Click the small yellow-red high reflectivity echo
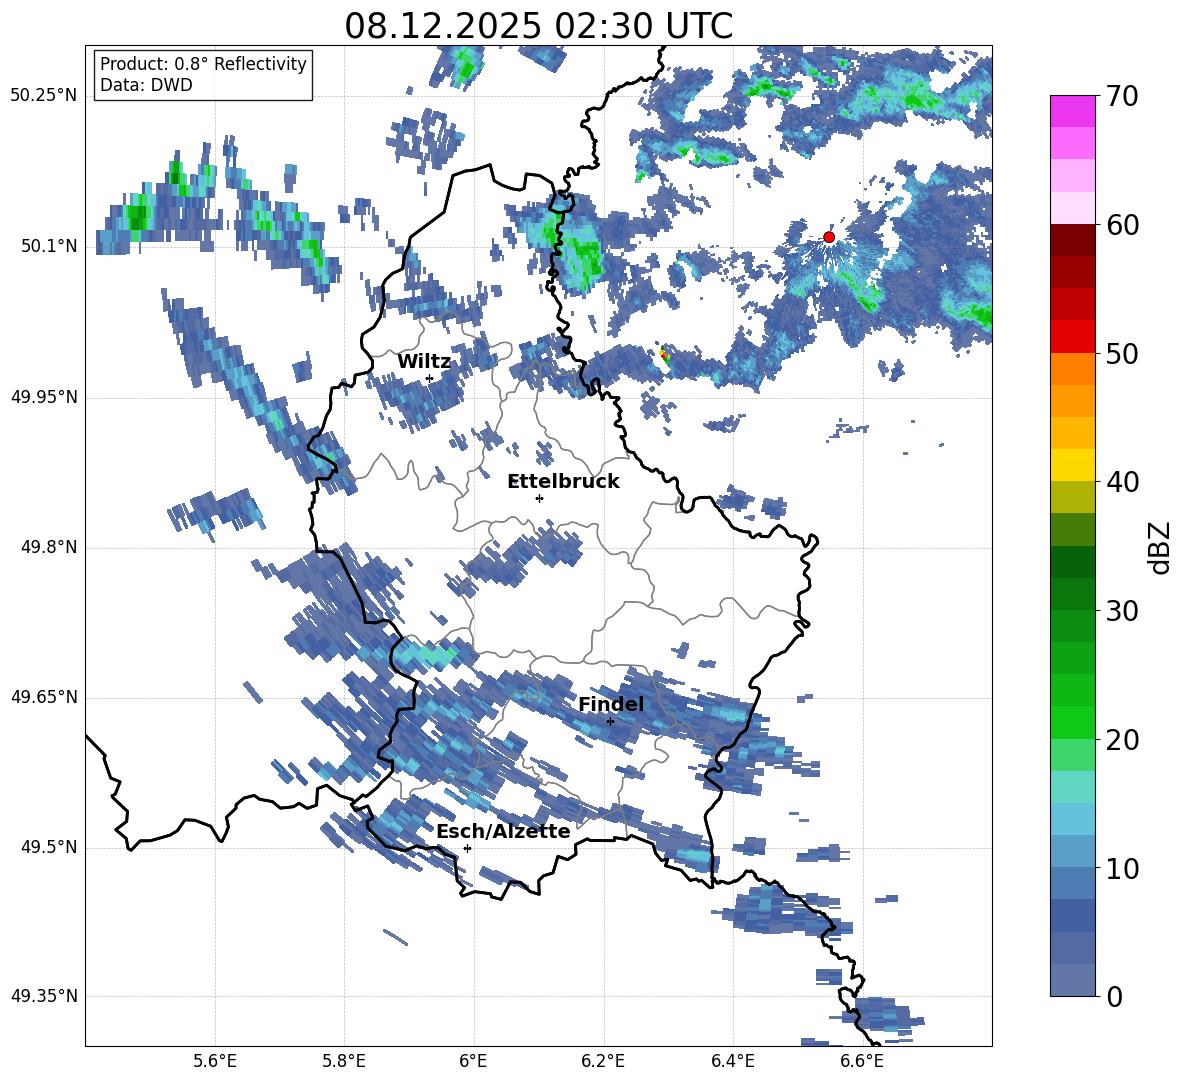 coord(664,354)
